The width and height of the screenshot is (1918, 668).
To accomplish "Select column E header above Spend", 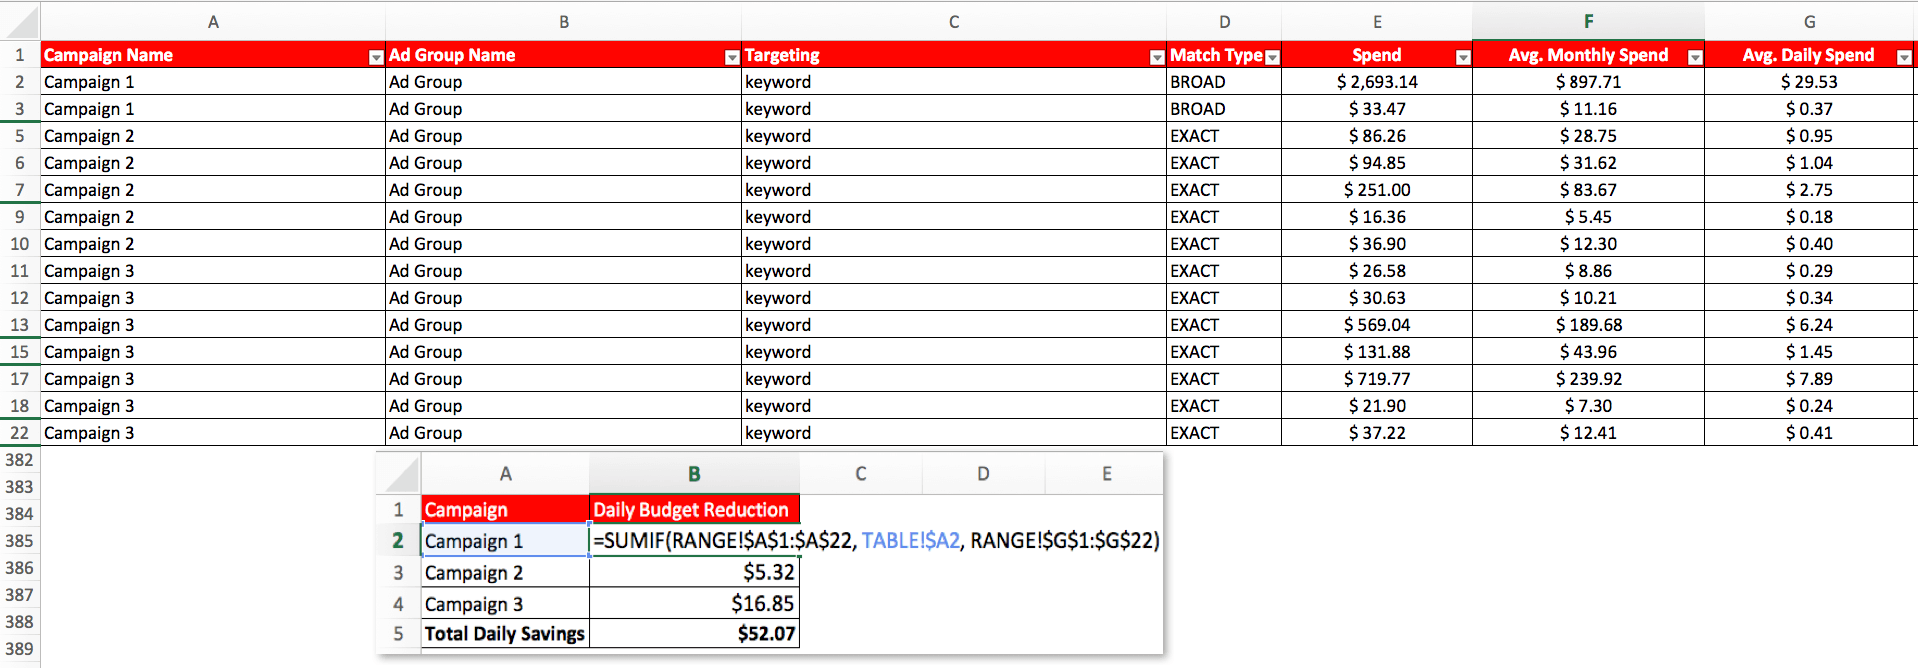I will 1377,21.
